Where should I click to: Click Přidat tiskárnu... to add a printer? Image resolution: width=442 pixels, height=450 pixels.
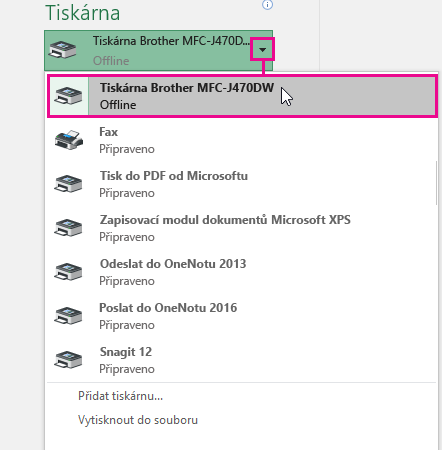click(120, 396)
